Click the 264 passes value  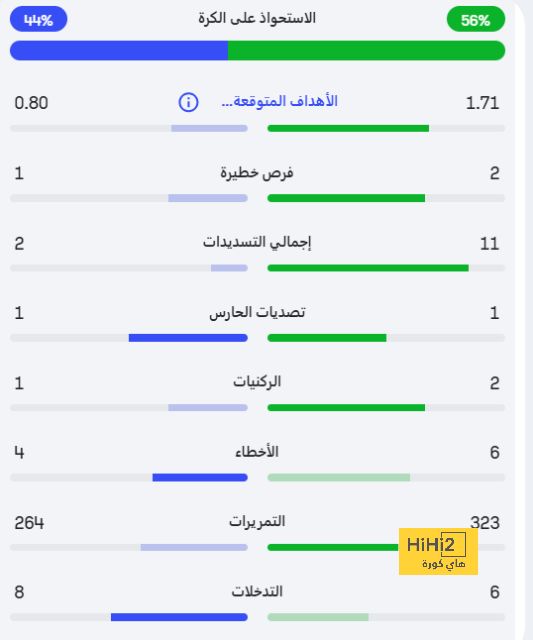coord(29,523)
